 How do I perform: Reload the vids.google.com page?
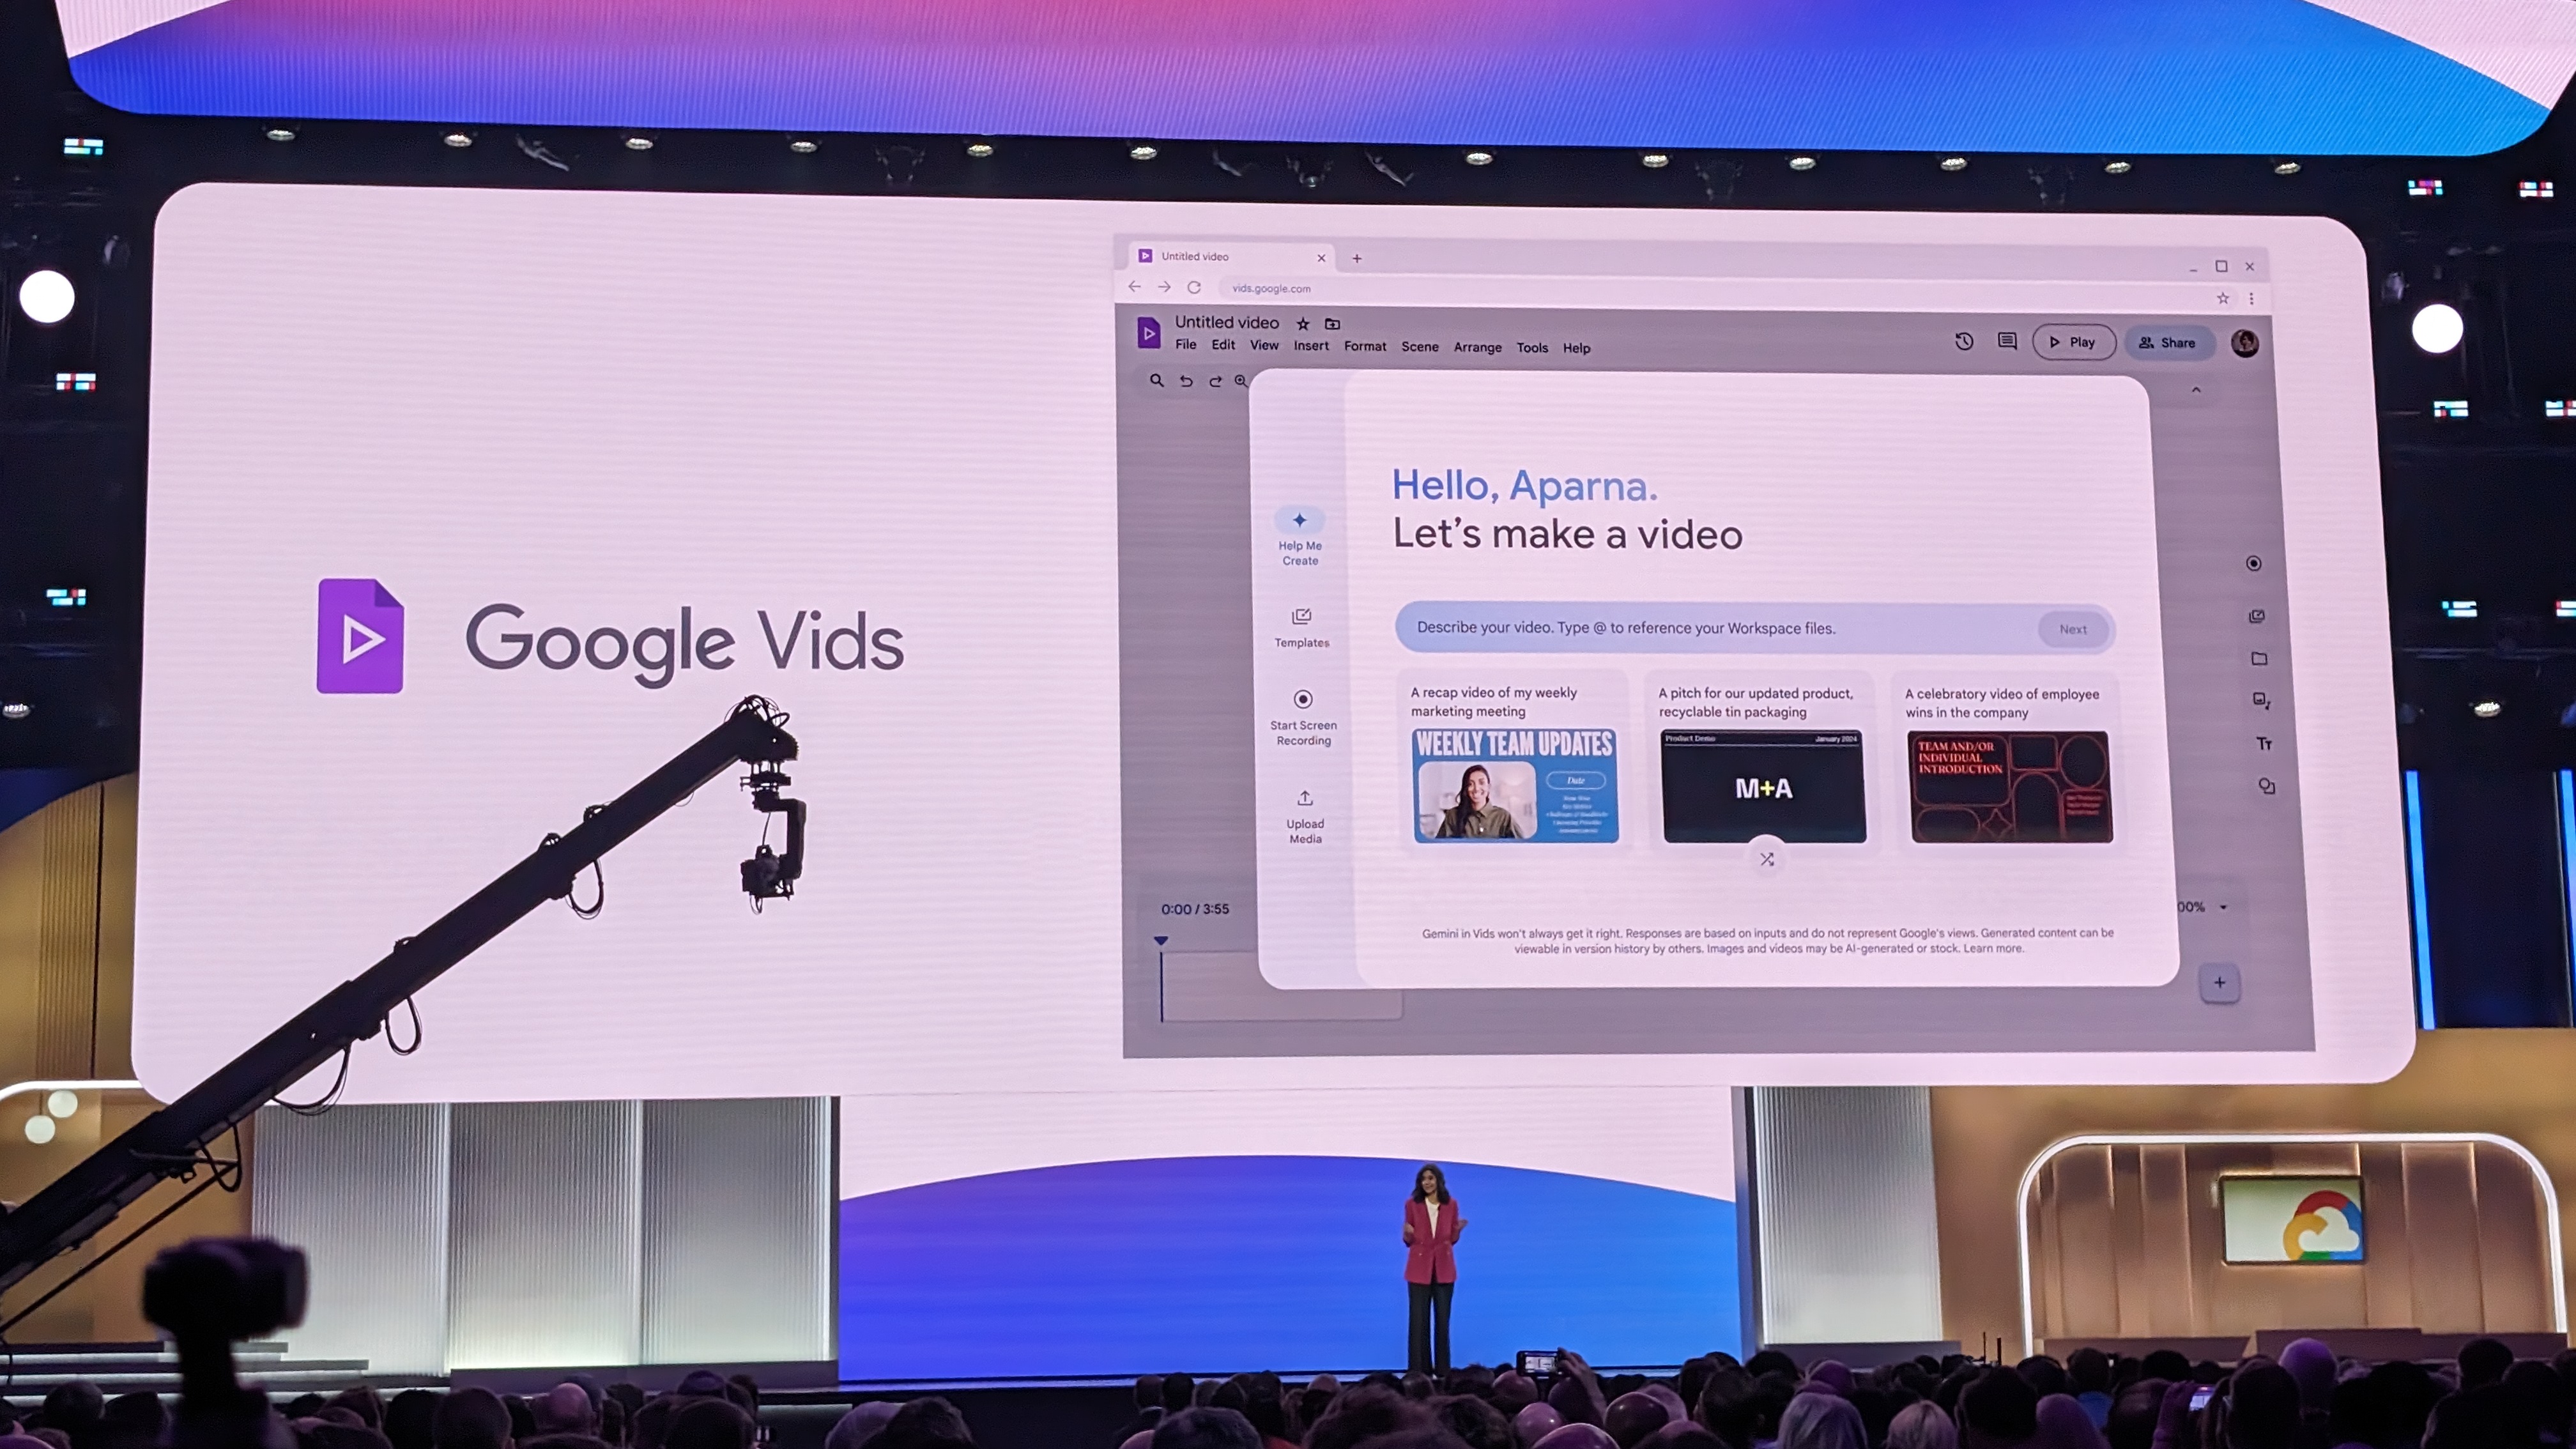tap(1194, 287)
